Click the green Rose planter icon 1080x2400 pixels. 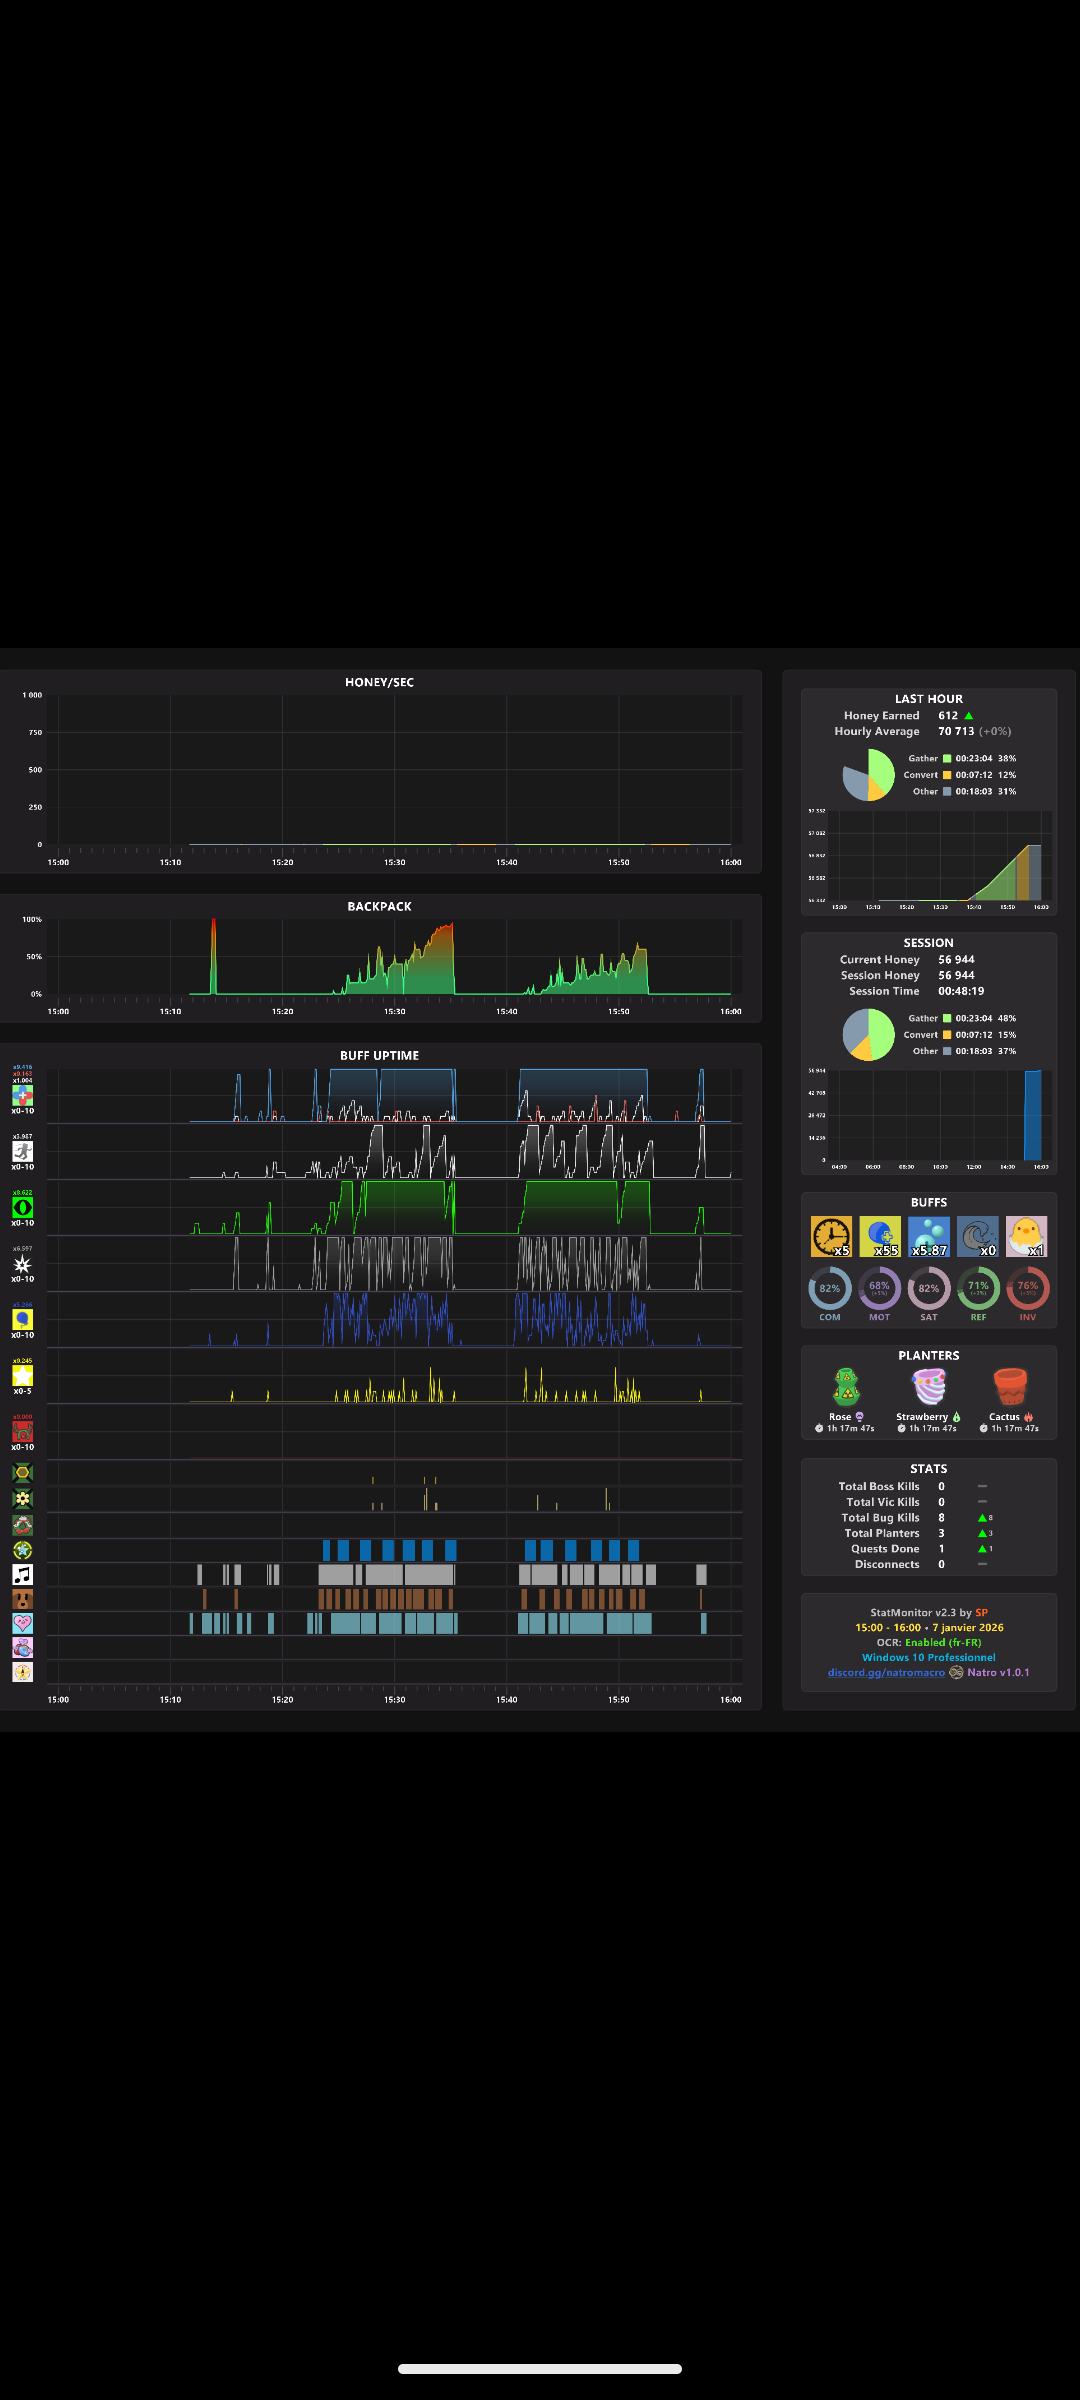(x=847, y=1388)
